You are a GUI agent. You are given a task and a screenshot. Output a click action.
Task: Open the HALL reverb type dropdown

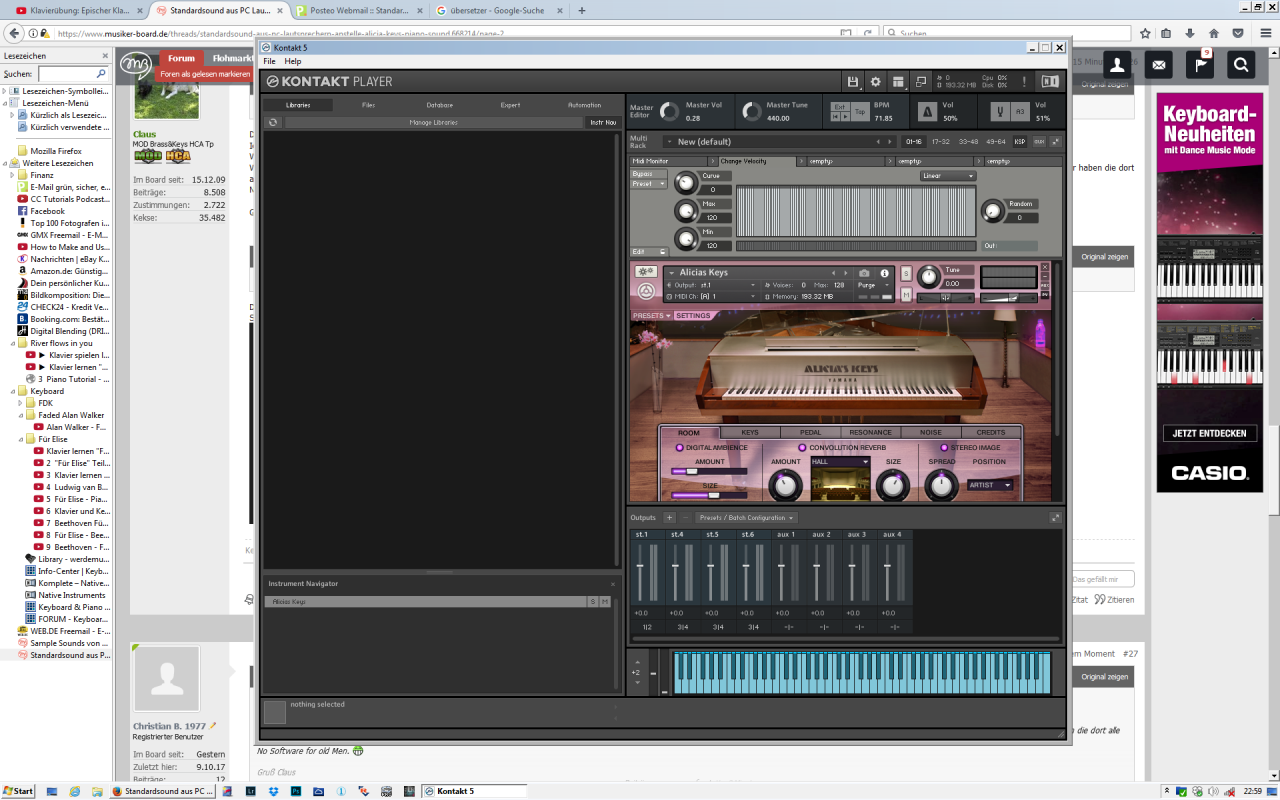[840, 462]
